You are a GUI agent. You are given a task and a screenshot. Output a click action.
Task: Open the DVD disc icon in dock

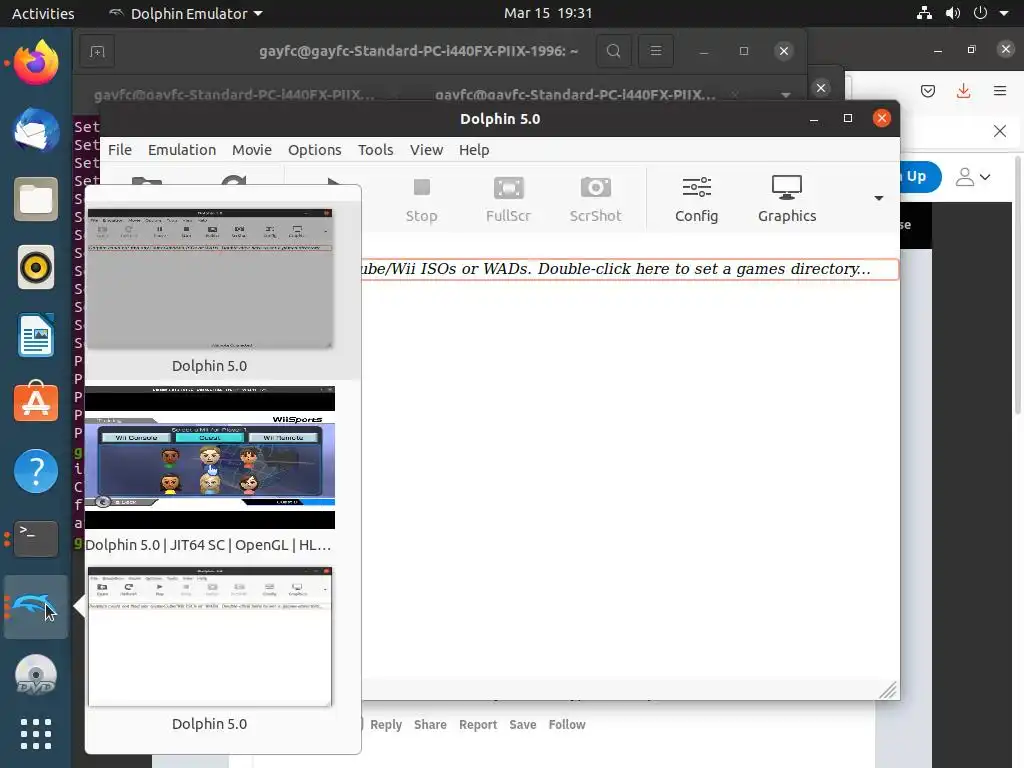pos(36,675)
